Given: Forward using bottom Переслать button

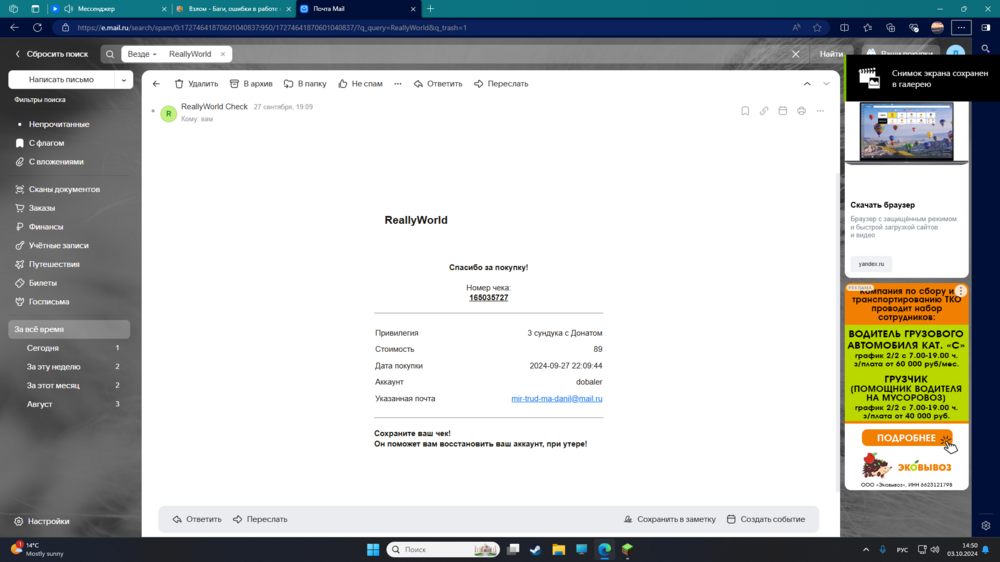Looking at the screenshot, I should point(260,519).
